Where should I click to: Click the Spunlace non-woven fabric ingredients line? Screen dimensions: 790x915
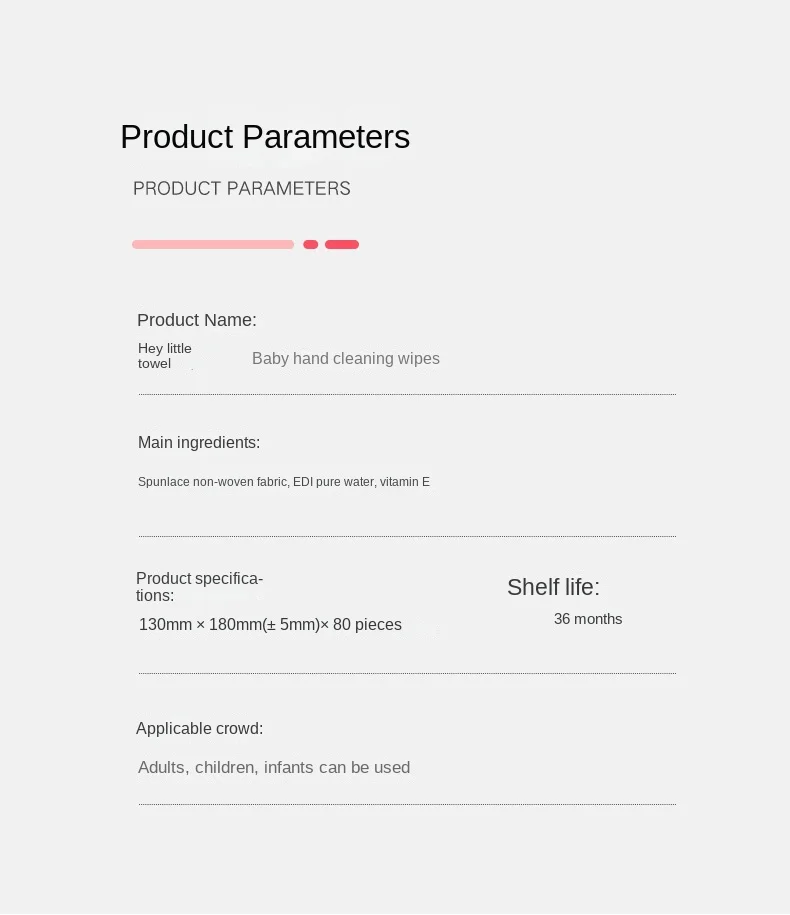[x=284, y=482]
